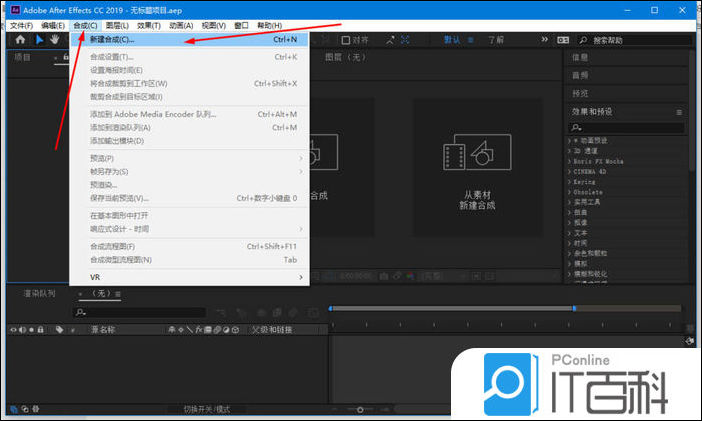This screenshot has height=421, width=702.
Task: Toggle the video eye visibility column header
Action: (x=13, y=330)
